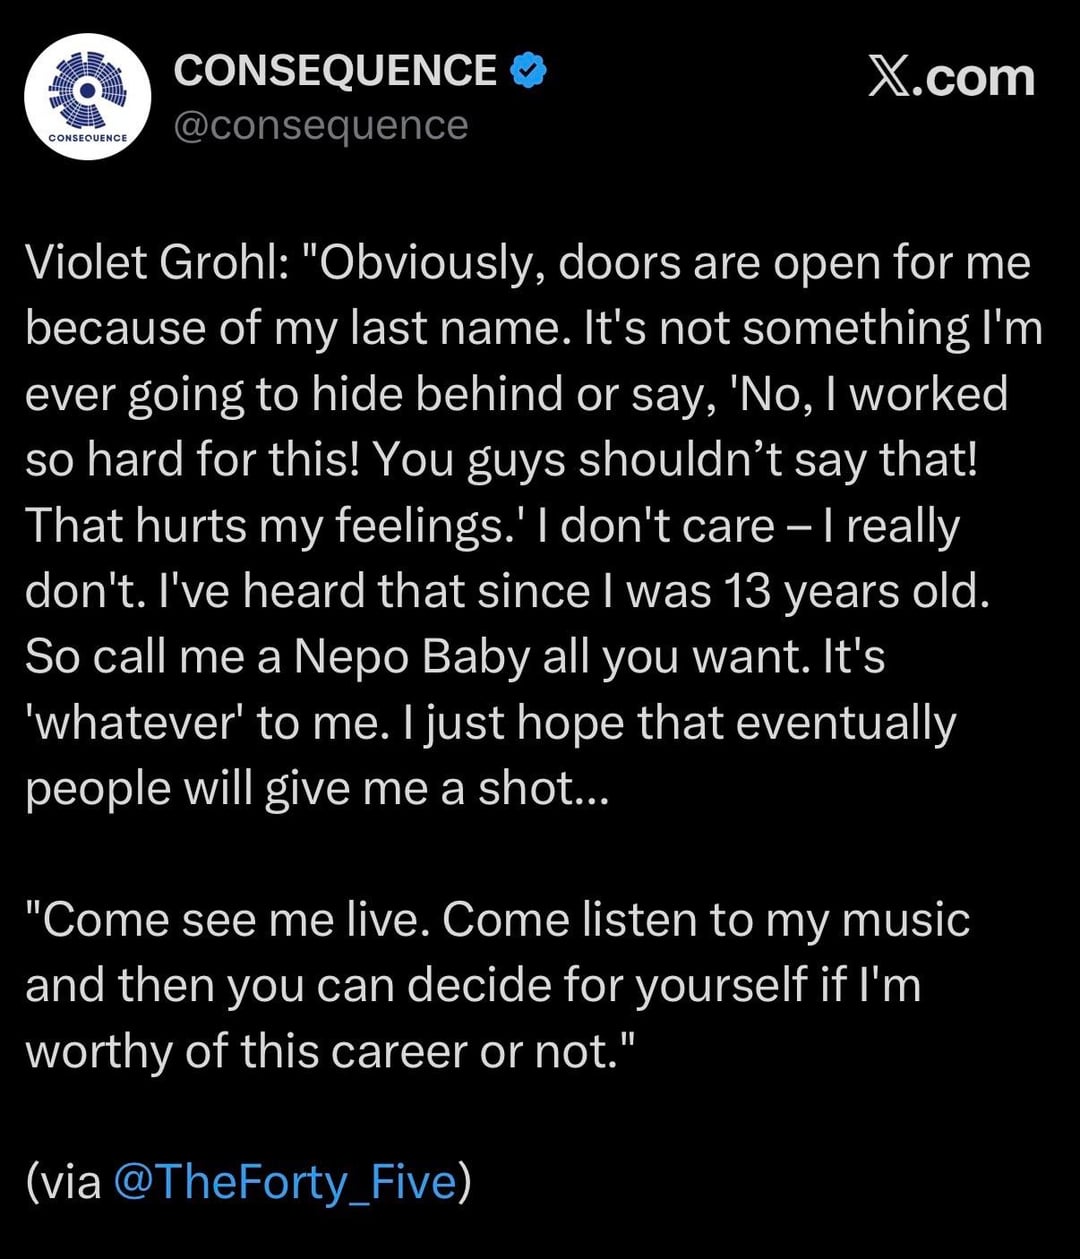
Task: Click the radial logo graphic inside the avatar
Action: [x=87, y=88]
